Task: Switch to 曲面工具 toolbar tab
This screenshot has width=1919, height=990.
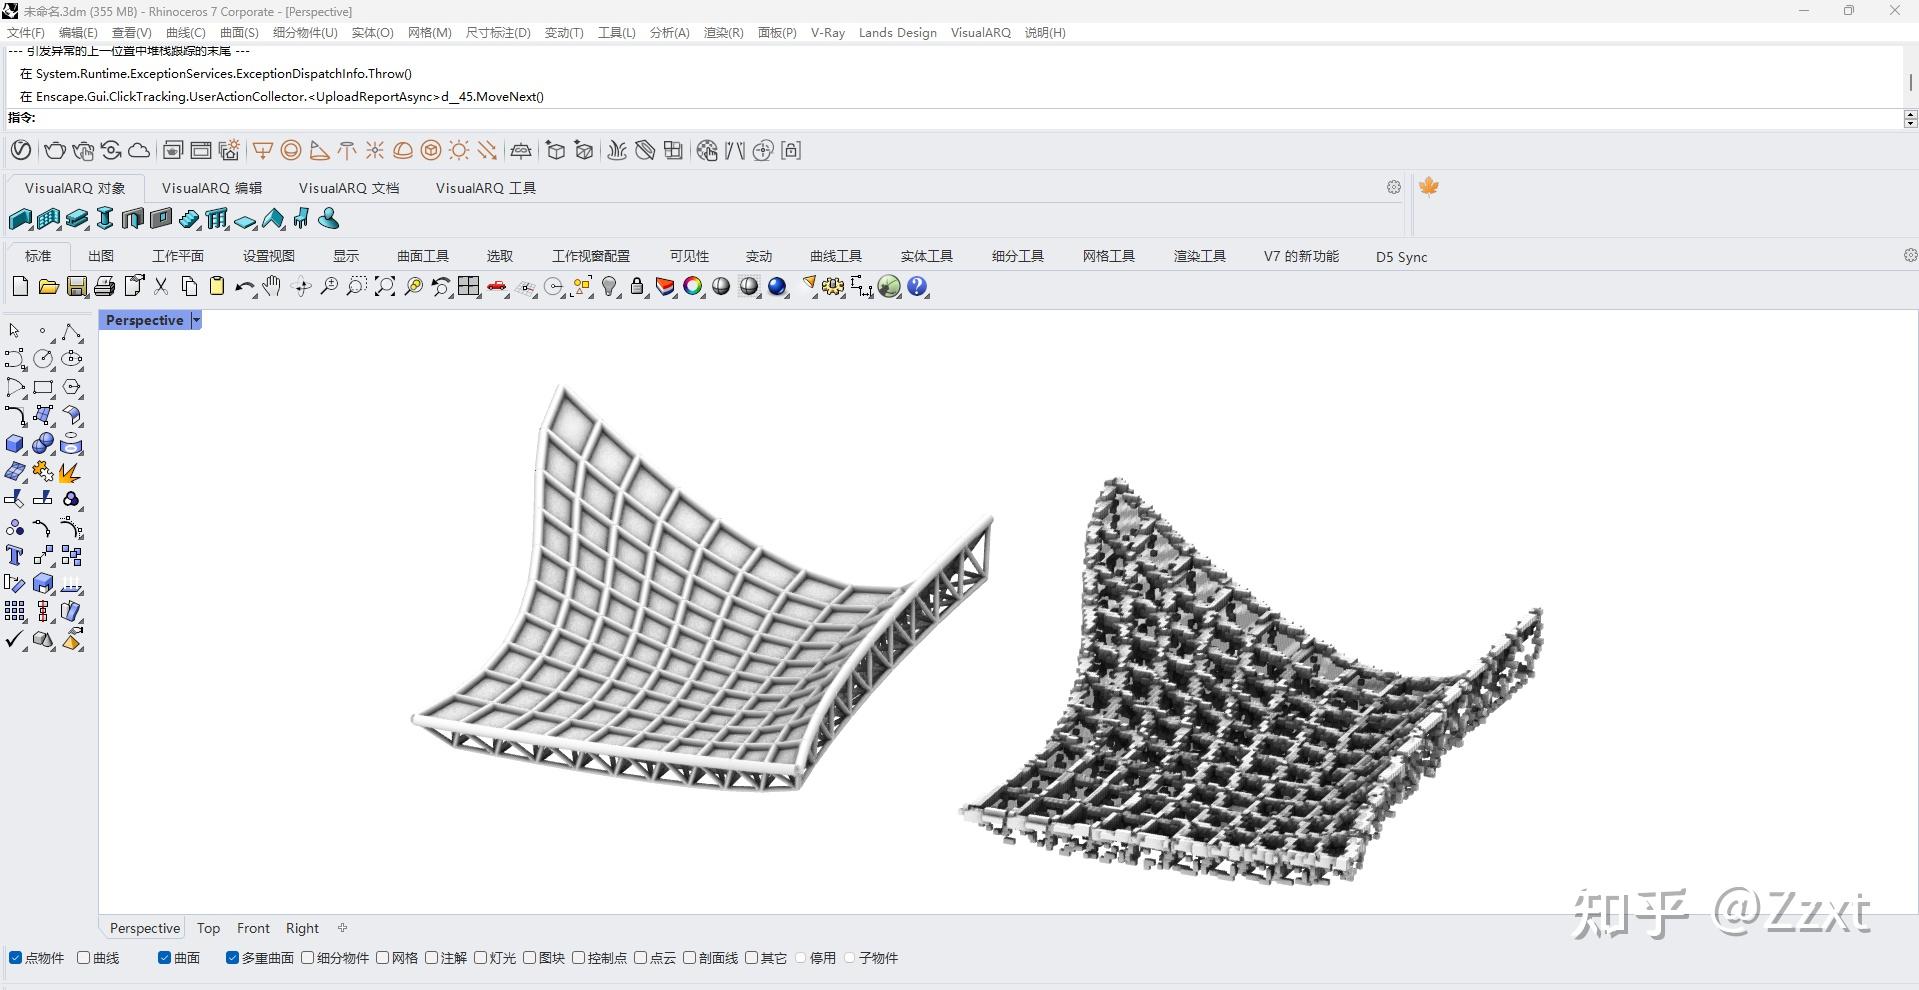Action: [x=423, y=257]
